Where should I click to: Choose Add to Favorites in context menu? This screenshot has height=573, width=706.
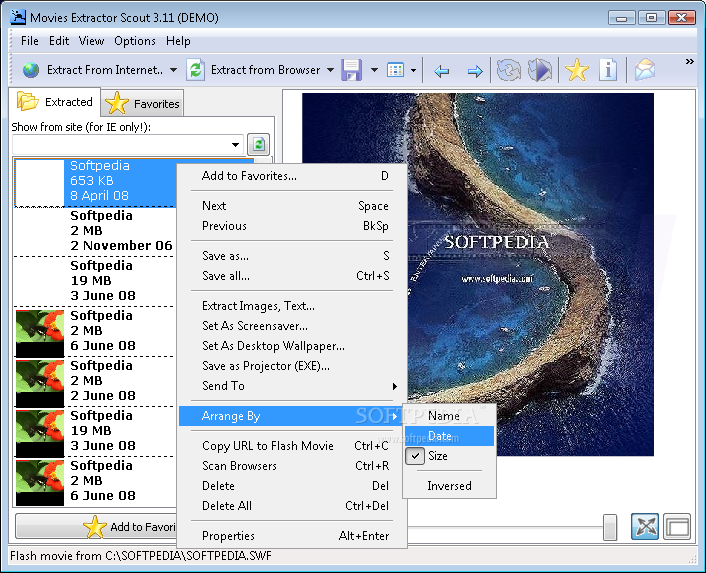click(293, 176)
